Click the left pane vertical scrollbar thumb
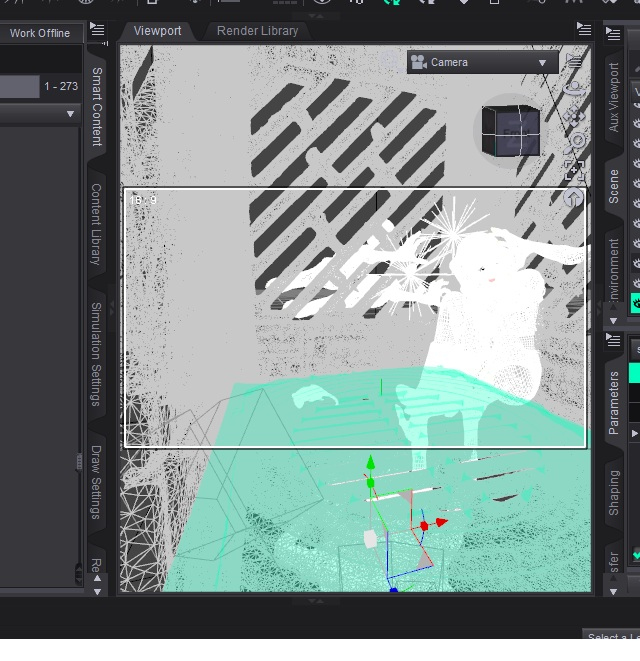Screen dimensions: 640x661 click(x=79, y=572)
